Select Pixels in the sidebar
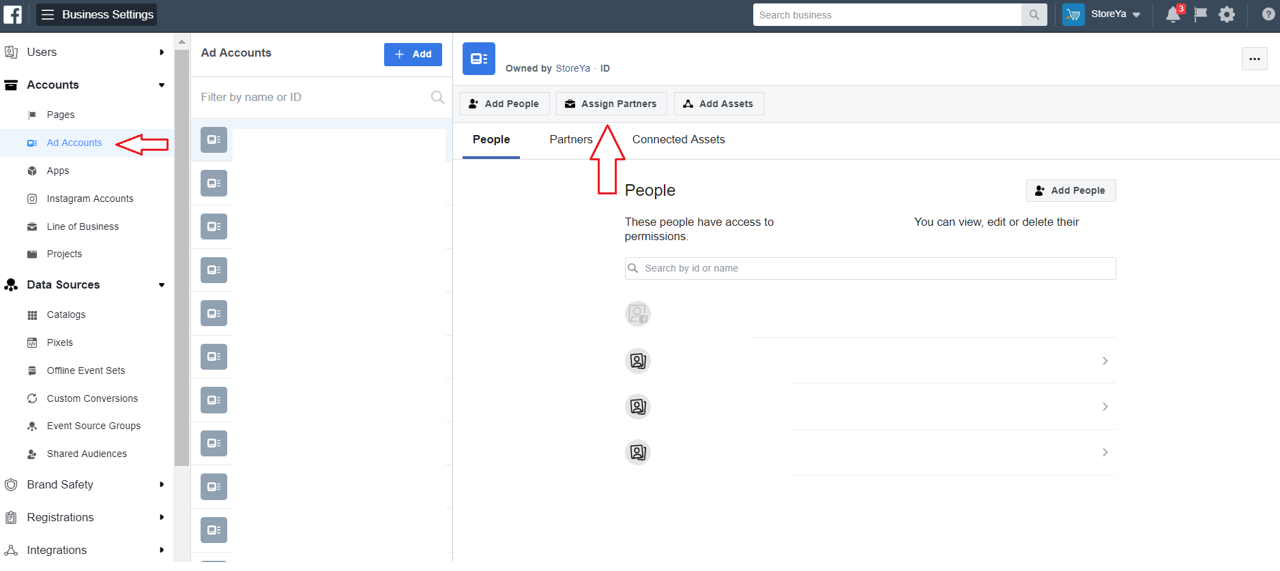The width and height of the screenshot is (1280, 571). pyautogui.click(x=59, y=343)
